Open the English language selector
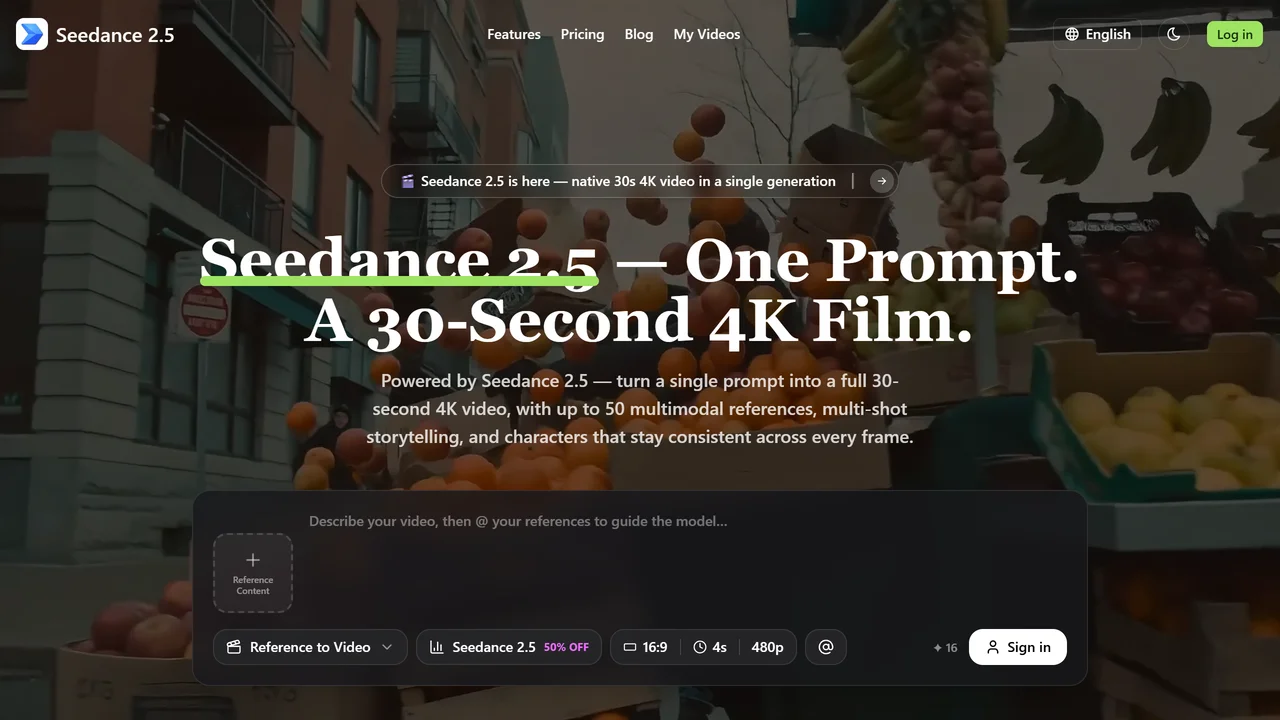The width and height of the screenshot is (1280, 720). coord(1097,34)
